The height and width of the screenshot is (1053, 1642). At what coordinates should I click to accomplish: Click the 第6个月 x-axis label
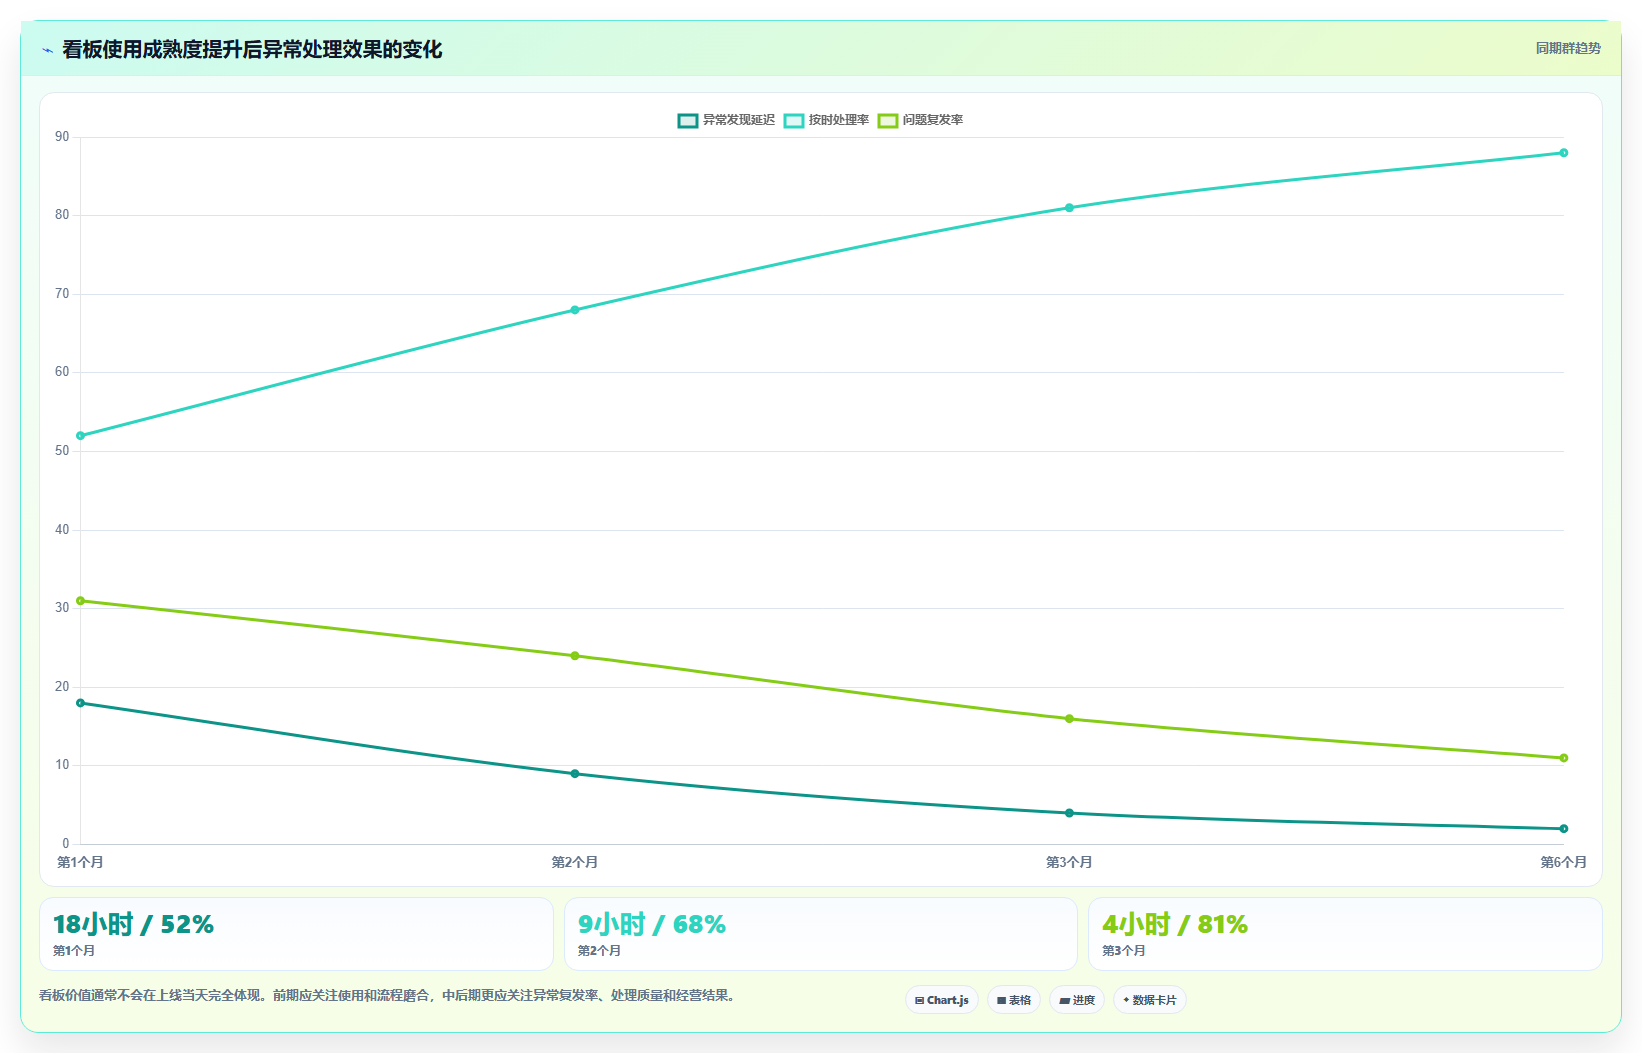click(1563, 862)
